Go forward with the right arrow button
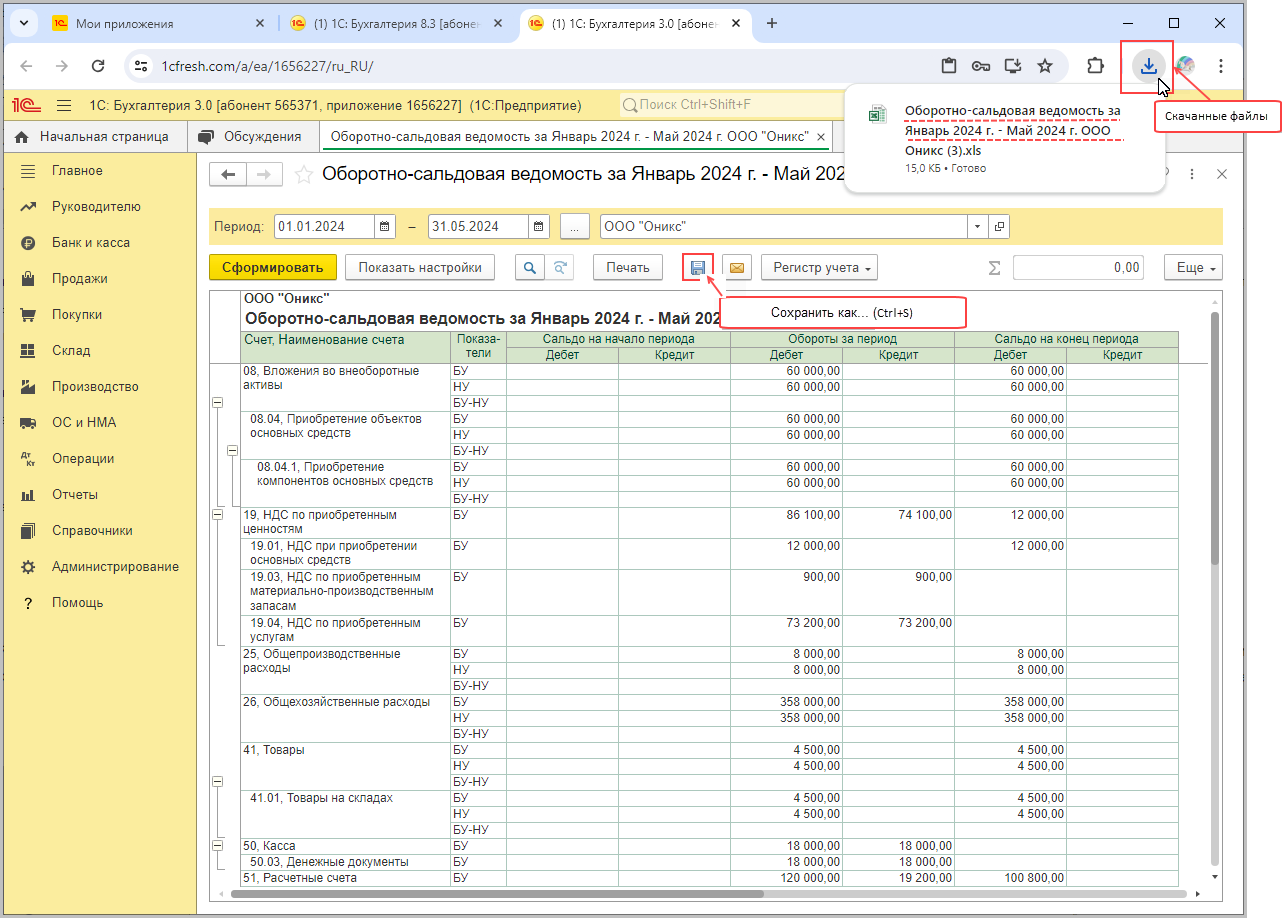This screenshot has height=918, width=1284. point(263,175)
